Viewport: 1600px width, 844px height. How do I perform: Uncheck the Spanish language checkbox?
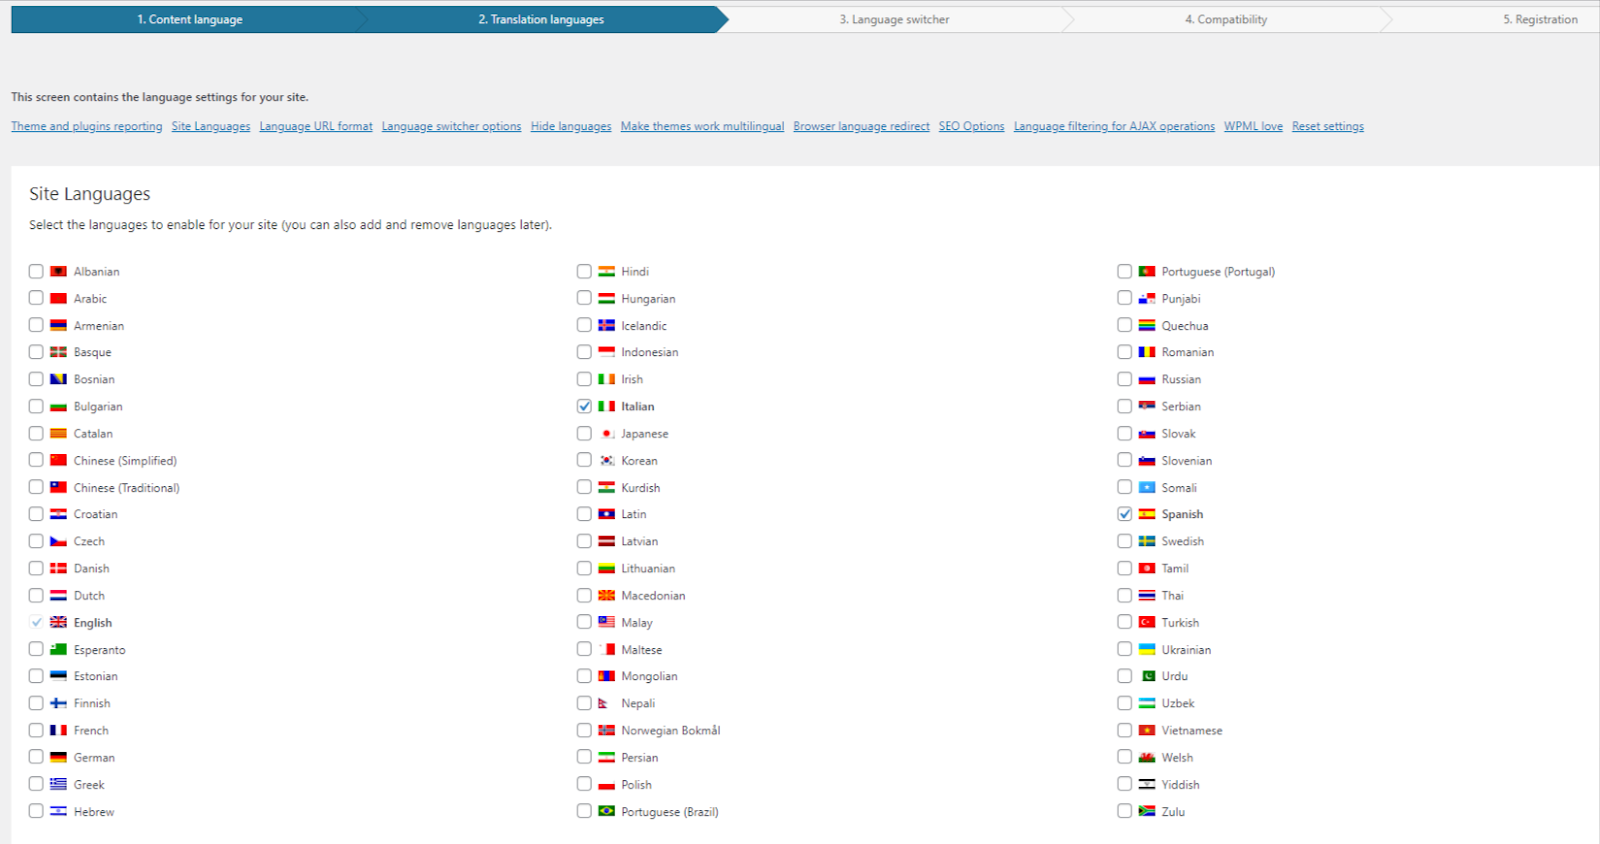[1125, 515]
